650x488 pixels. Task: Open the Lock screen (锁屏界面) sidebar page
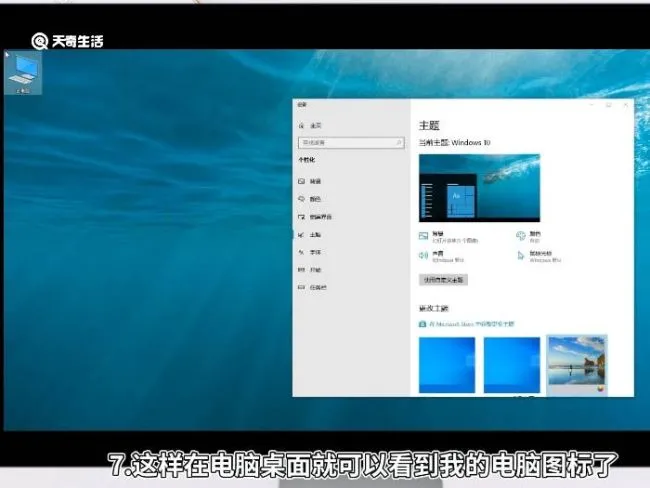click(315, 217)
